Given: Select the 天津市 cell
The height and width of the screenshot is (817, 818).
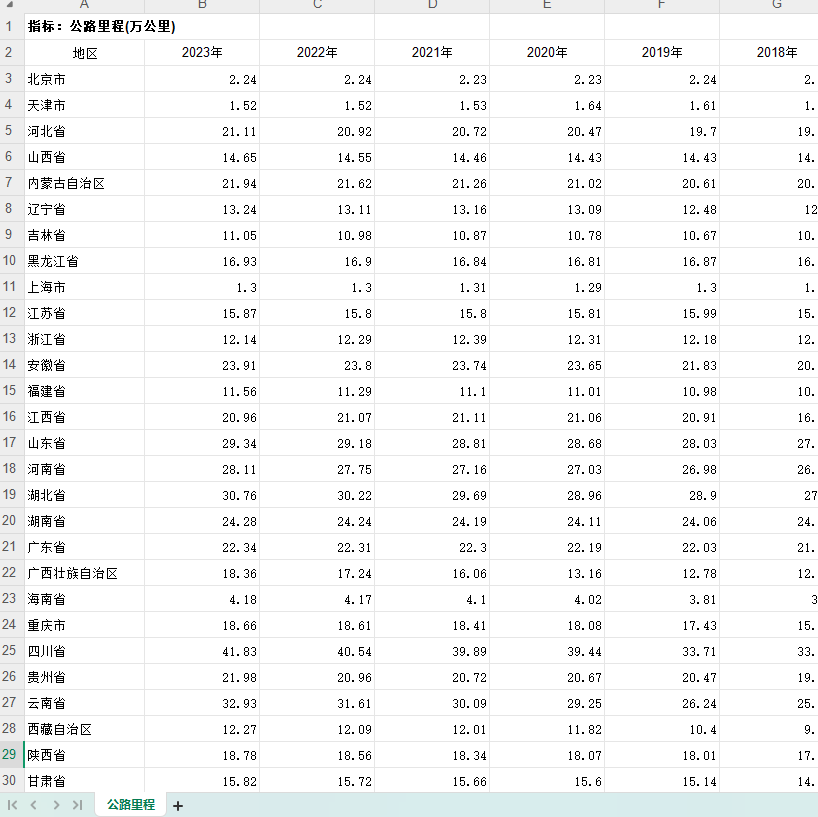Looking at the screenshot, I should click(x=85, y=105).
